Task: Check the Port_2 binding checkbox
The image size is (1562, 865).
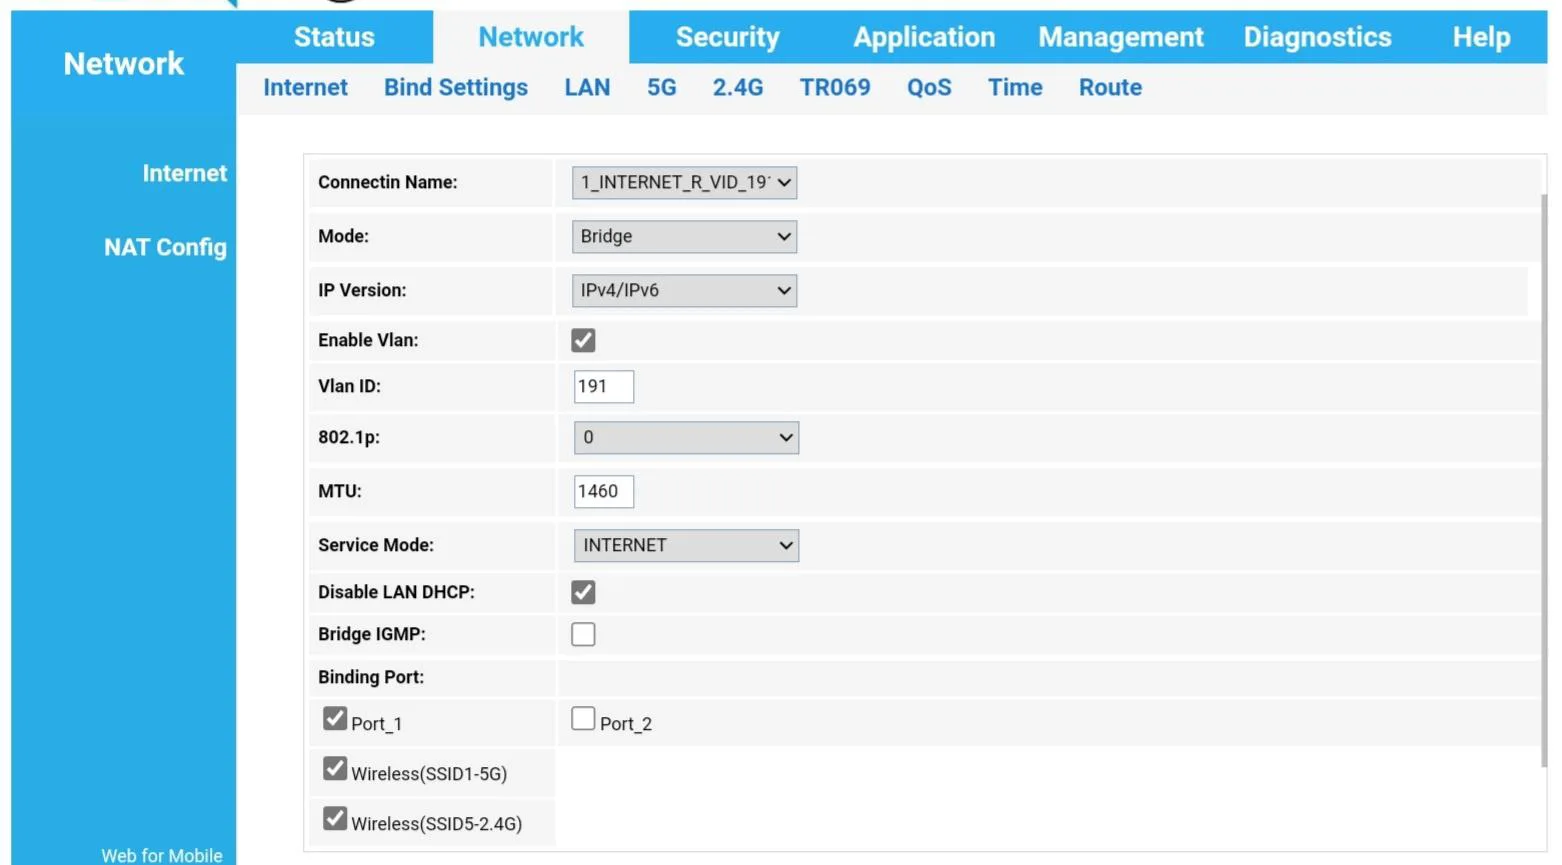Action: click(x=583, y=719)
